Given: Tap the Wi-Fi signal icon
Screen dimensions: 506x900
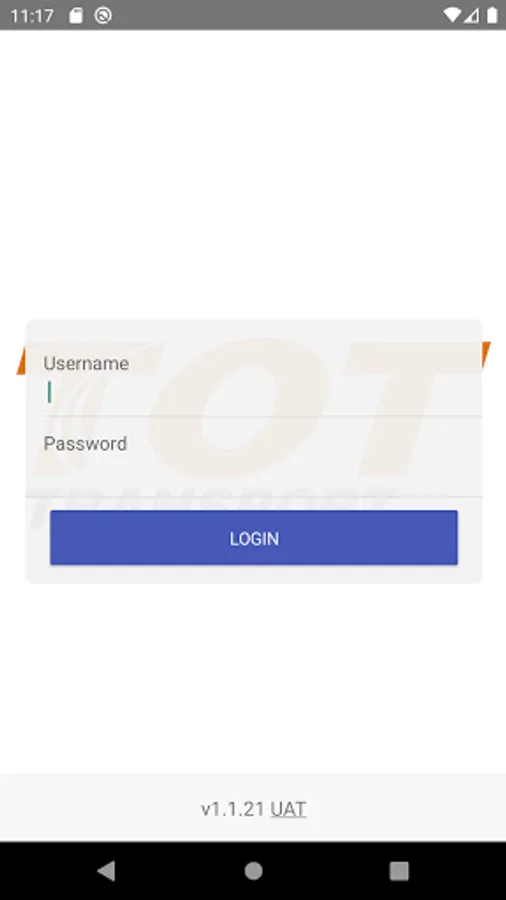Looking at the screenshot, I should coord(452,15).
